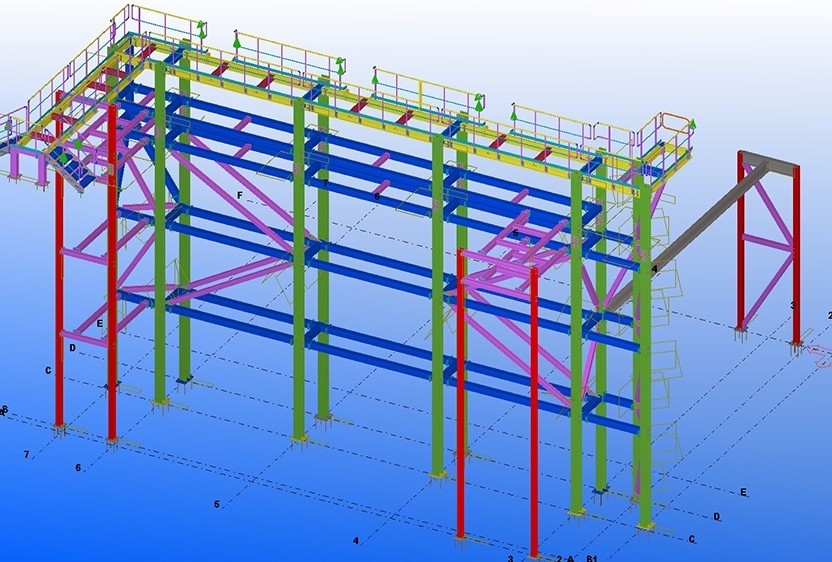Select the leftmost green cone marker on handrail
The height and width of the screenshot is (562, 832).
201,29
